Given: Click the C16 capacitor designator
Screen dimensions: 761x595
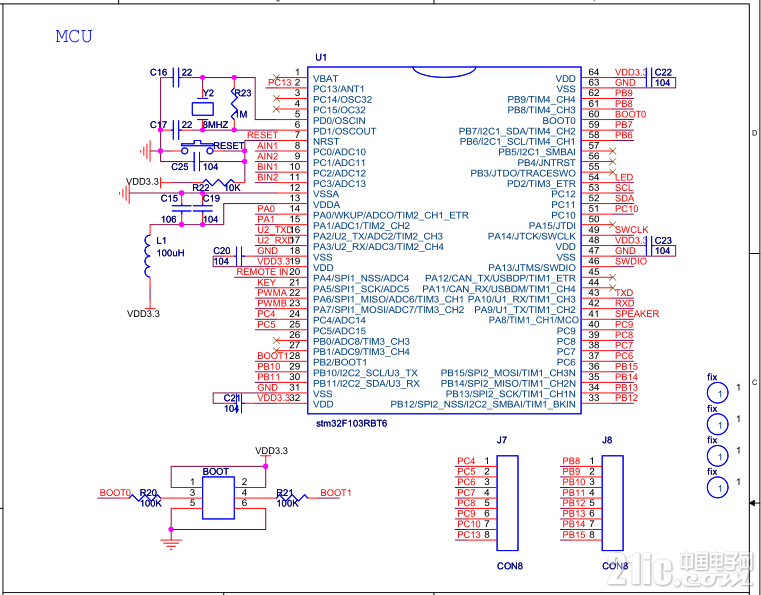Looking at the screenshot, I should tap(159, 73).
